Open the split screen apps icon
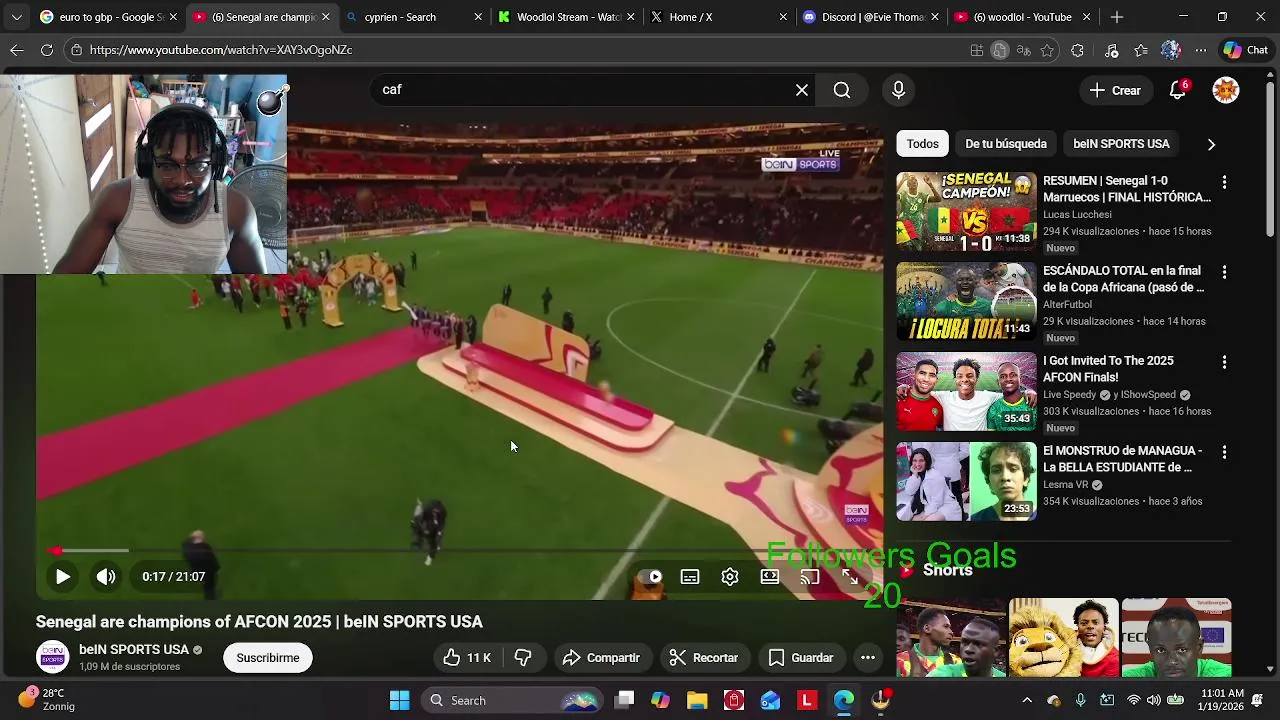The height and width of the screenshot is (720, 1280). [x=977, y=50]
